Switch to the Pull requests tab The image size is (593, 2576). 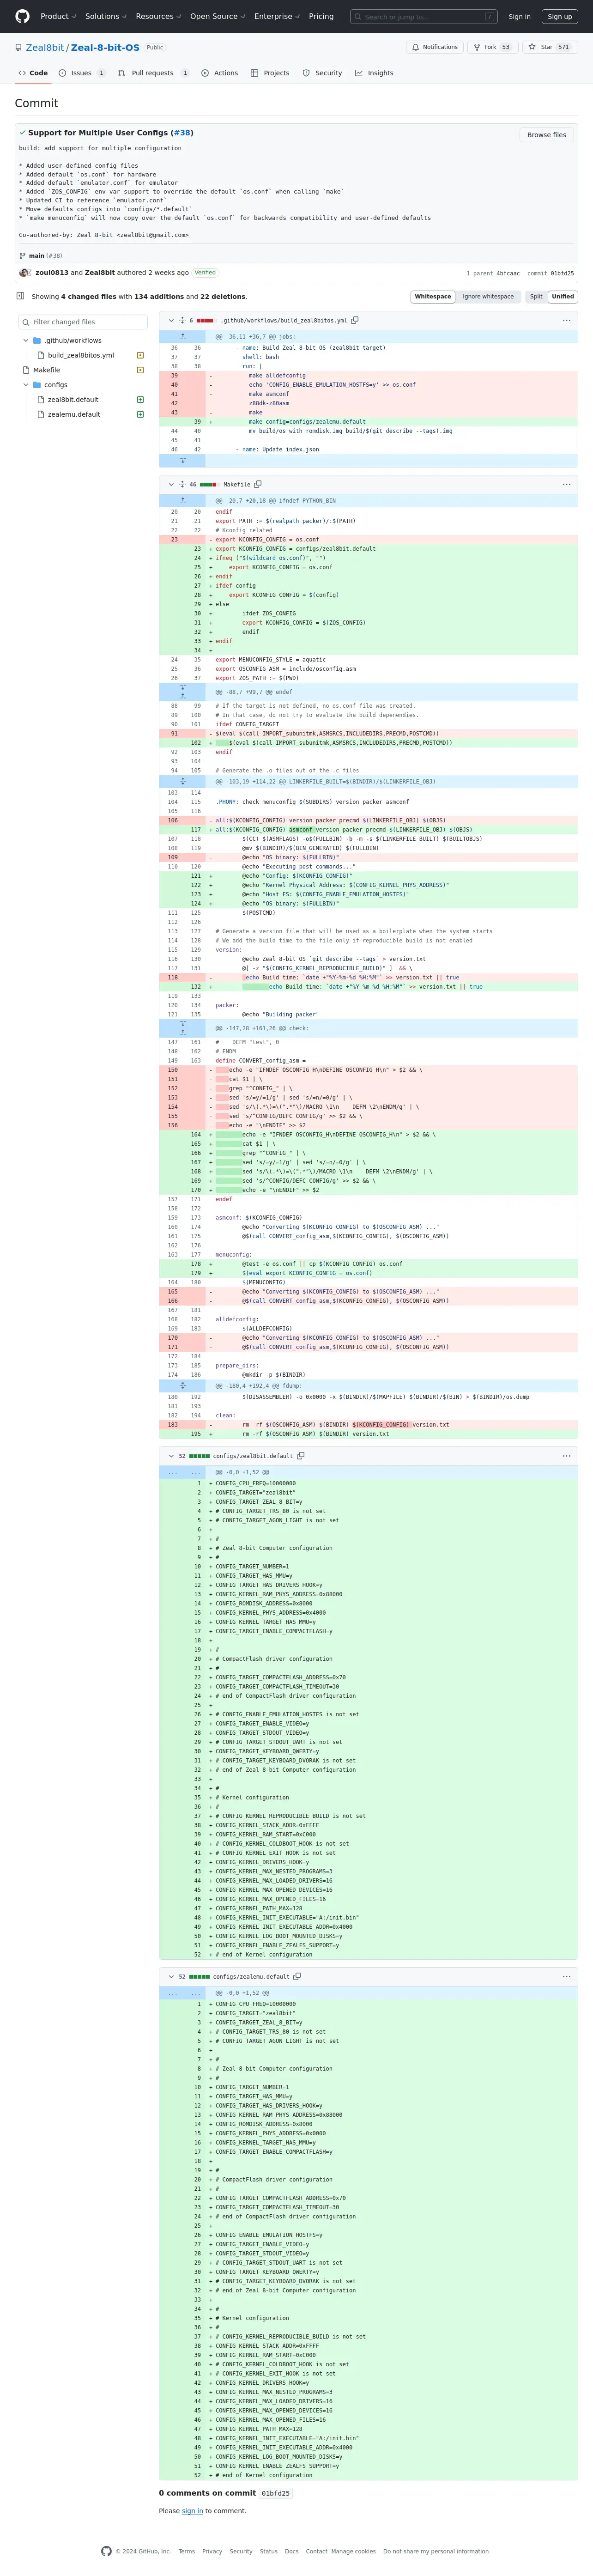153,73
